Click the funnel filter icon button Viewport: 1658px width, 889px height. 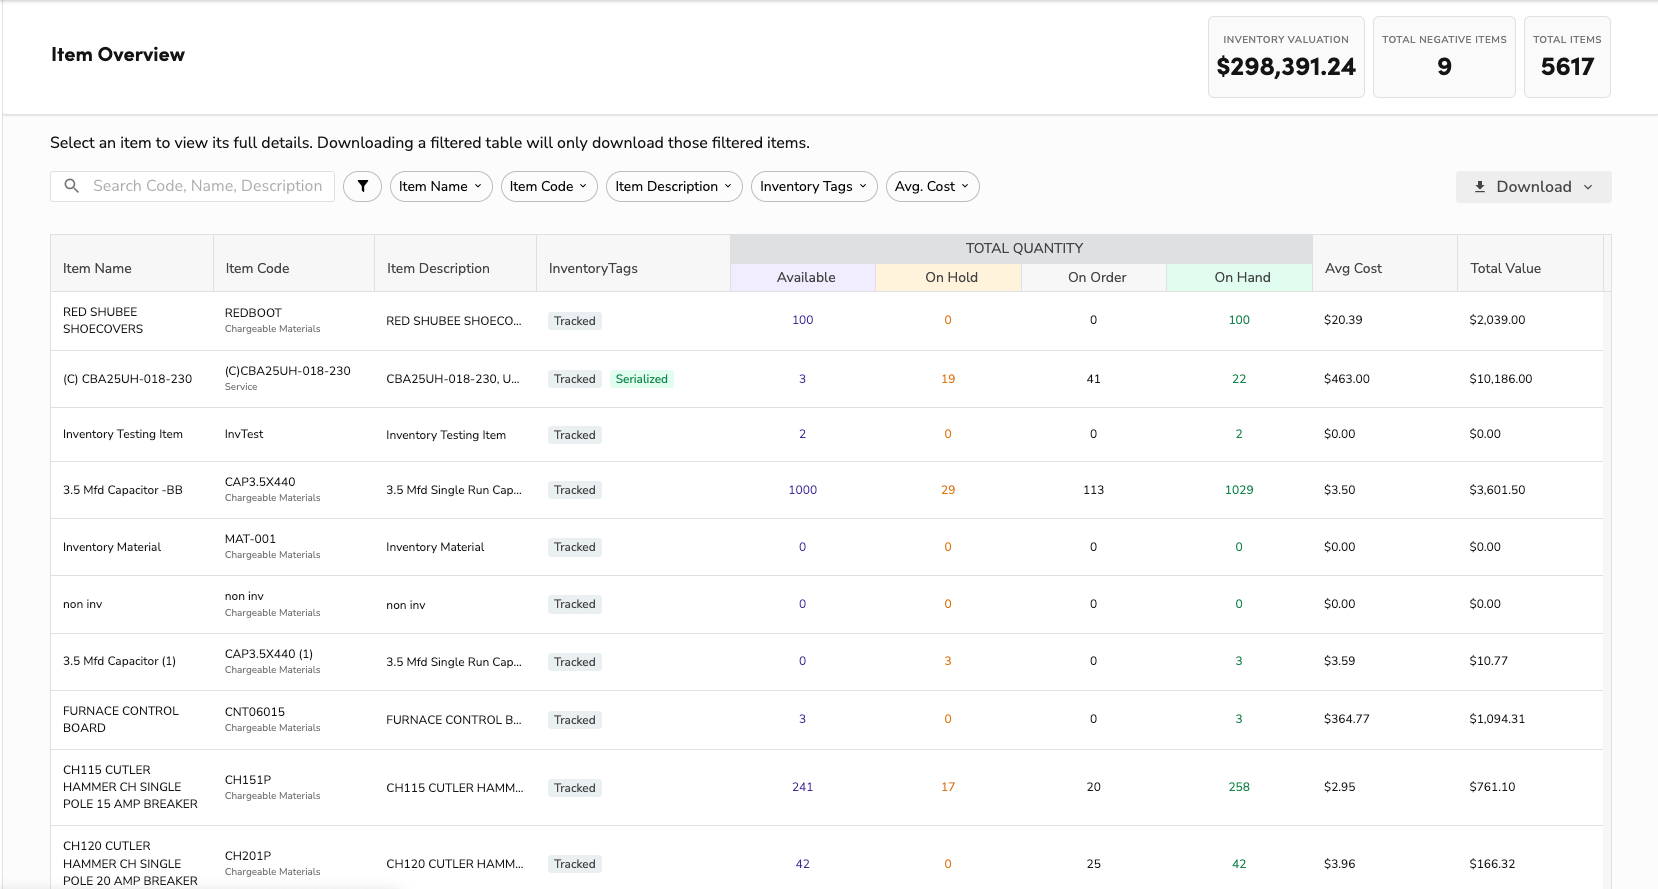click(362, 186)
